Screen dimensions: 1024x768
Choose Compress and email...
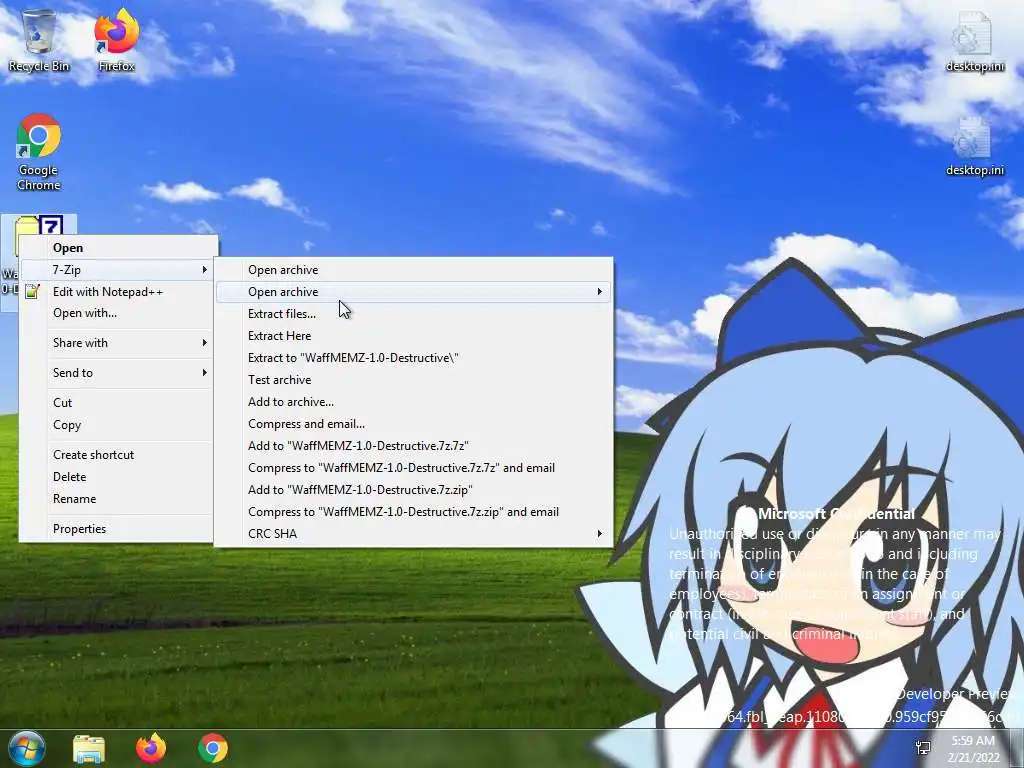coord(413,424)
